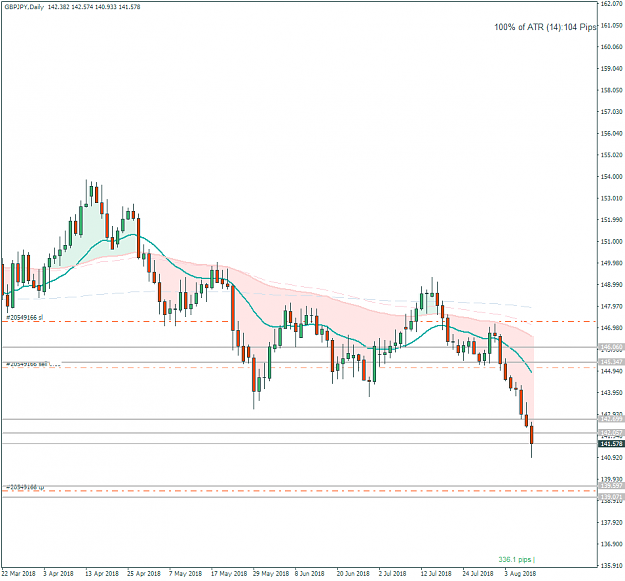Click the '29 May 2018' date label
Viewport: 625px width, 581px height.
(x=271, y=573)
